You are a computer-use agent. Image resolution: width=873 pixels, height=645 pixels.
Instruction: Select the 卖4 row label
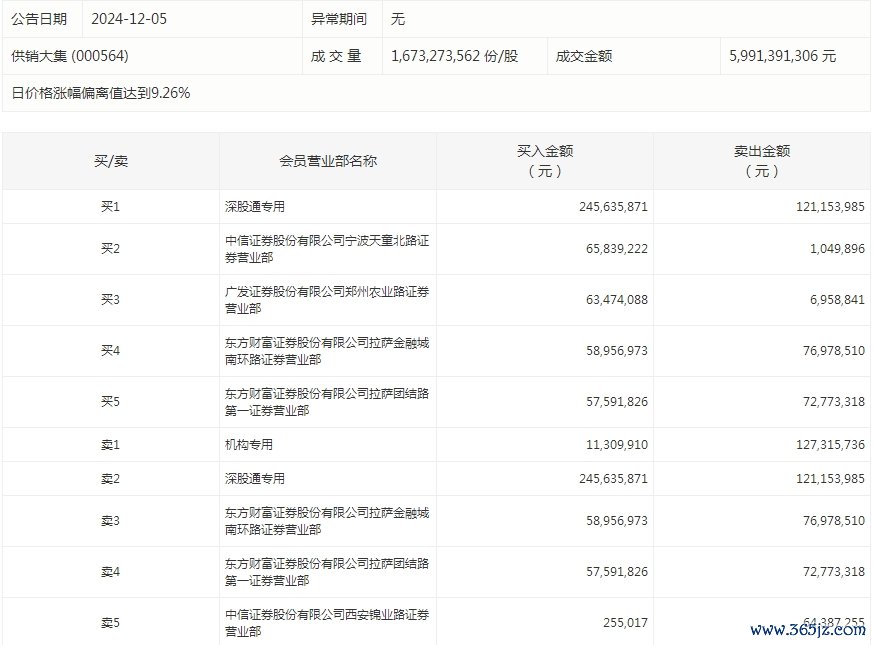tap(110, 571)
